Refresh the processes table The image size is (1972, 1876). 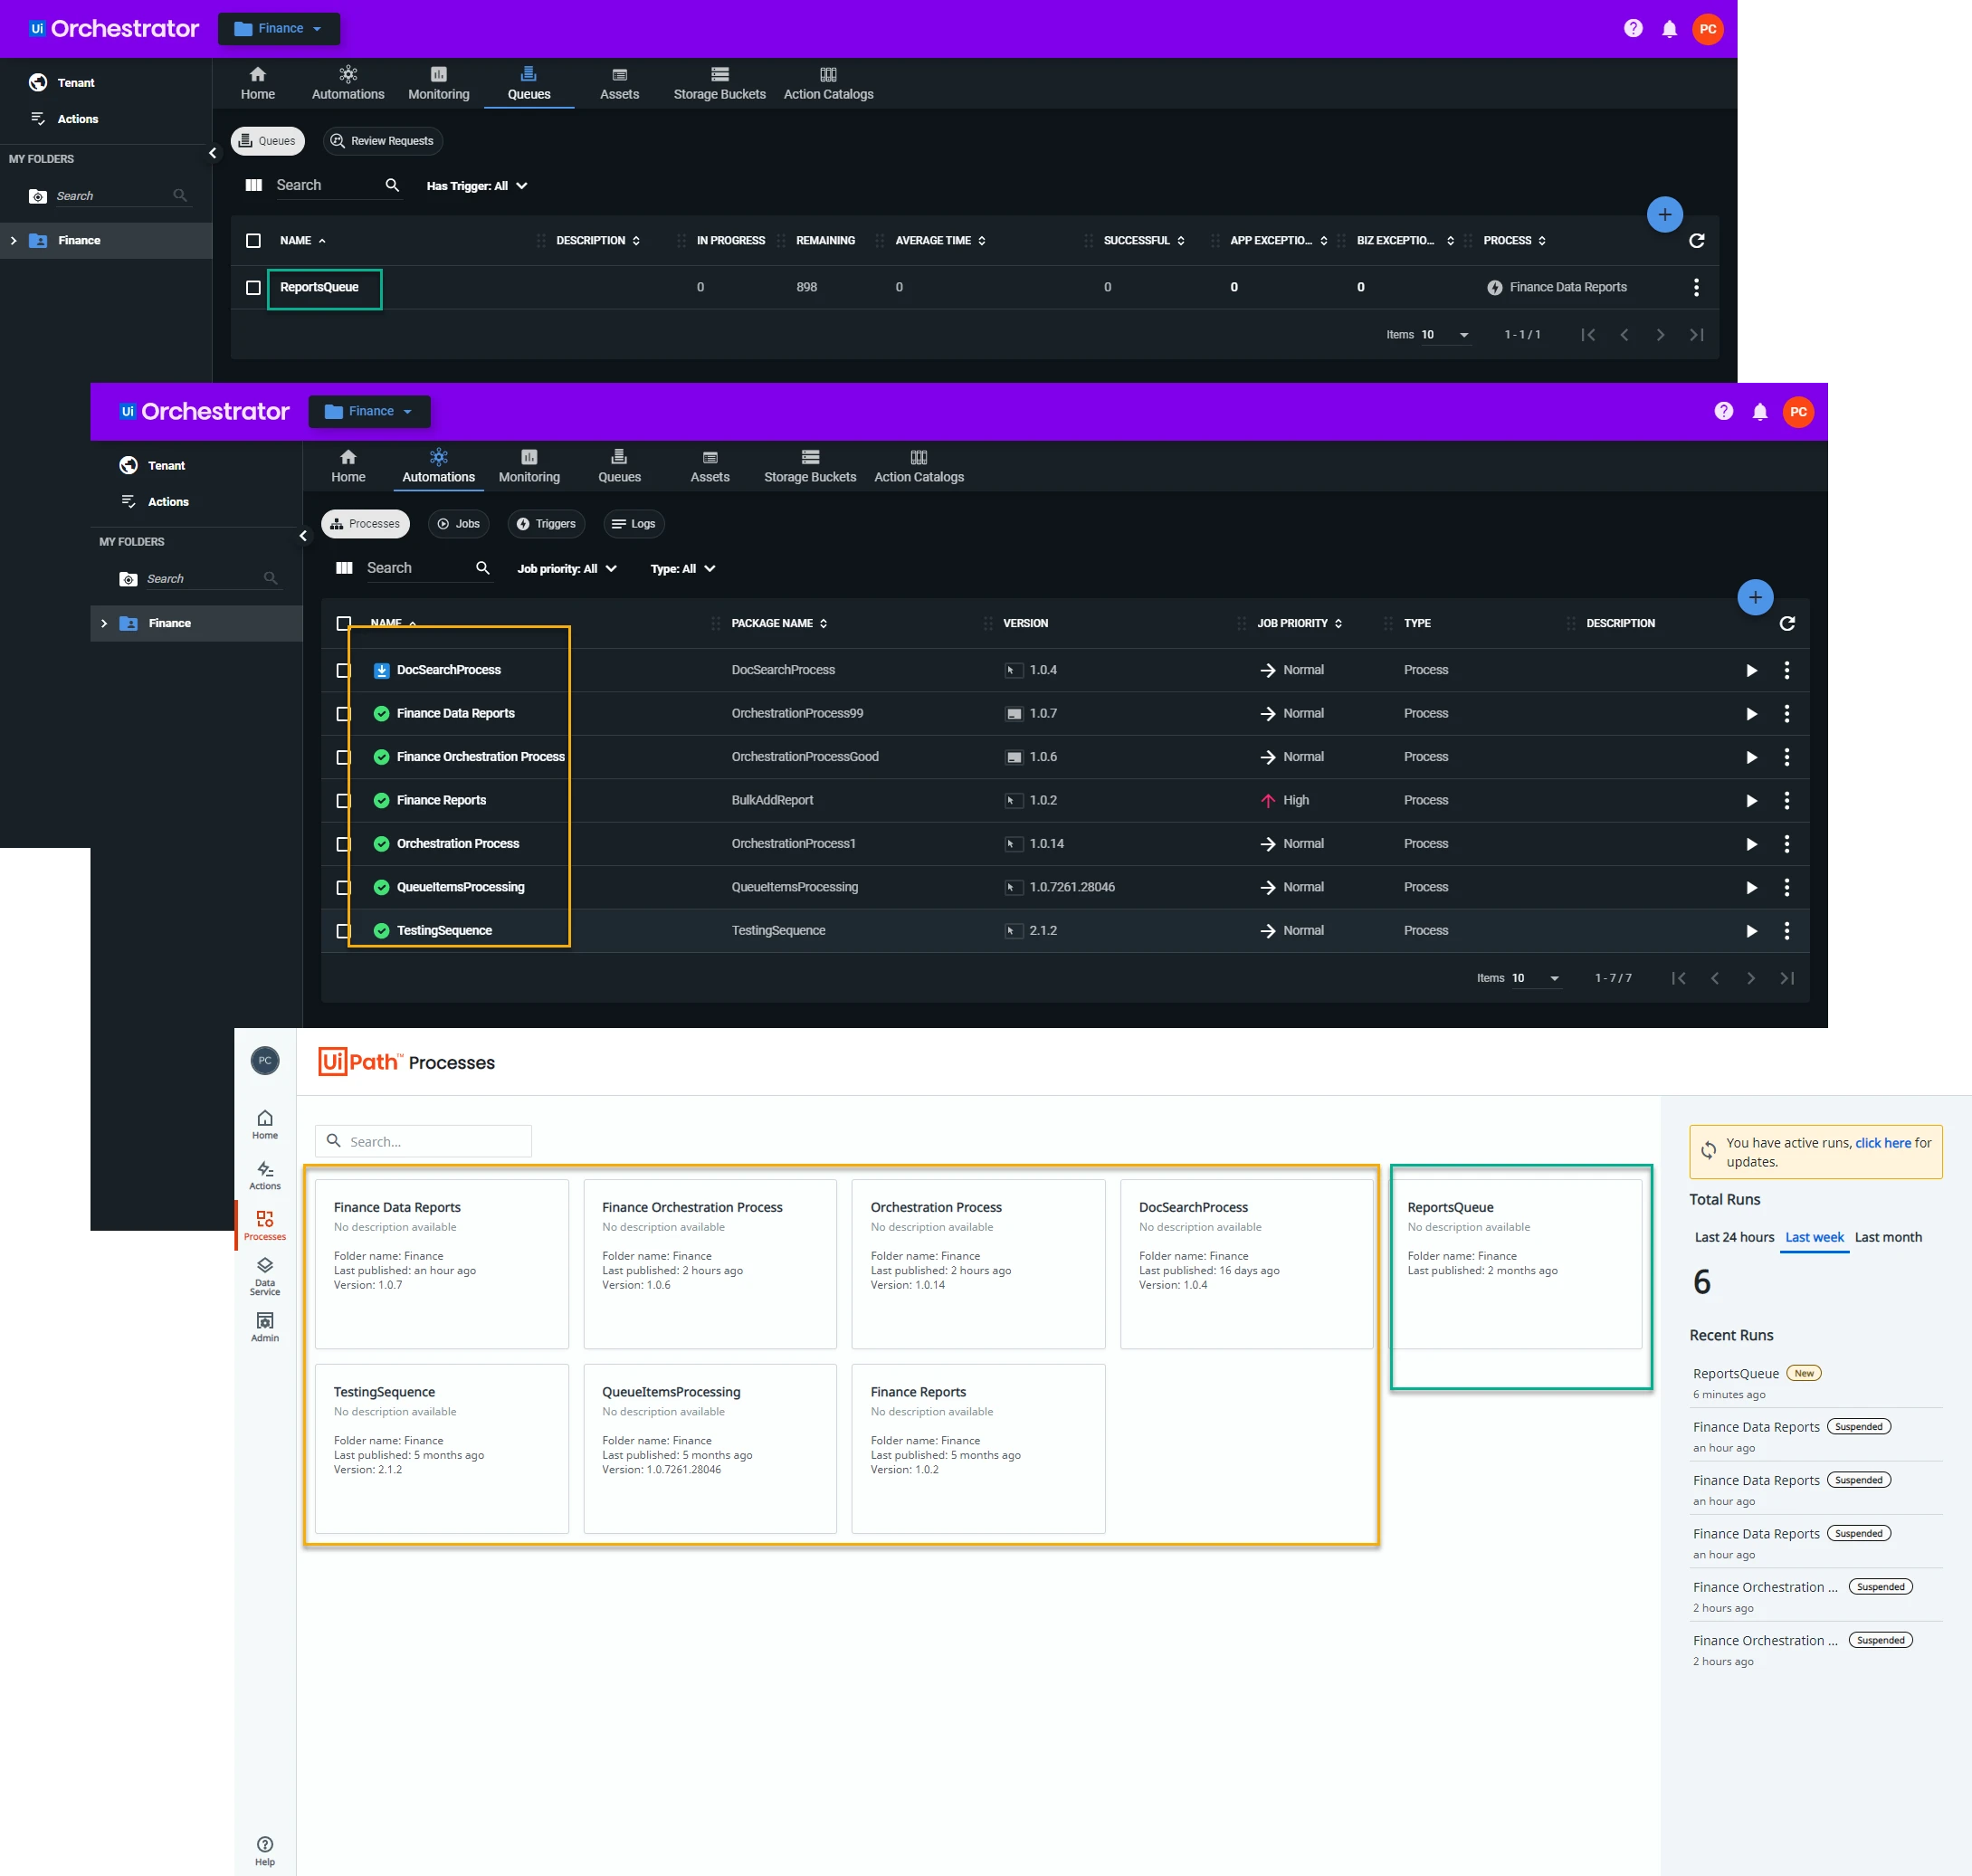[x=1787, y=624]
